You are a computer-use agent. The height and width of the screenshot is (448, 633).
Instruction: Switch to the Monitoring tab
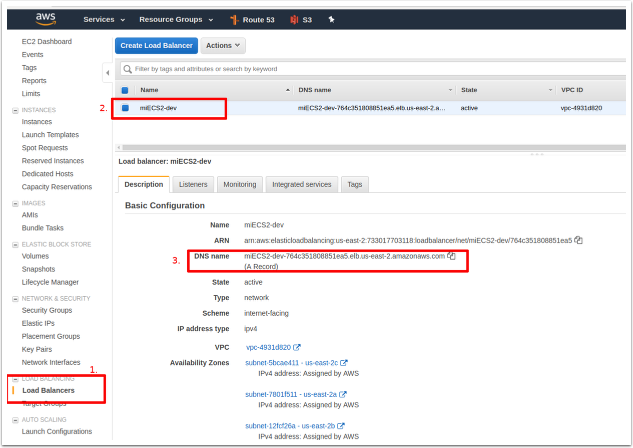[x=240, y=184]
